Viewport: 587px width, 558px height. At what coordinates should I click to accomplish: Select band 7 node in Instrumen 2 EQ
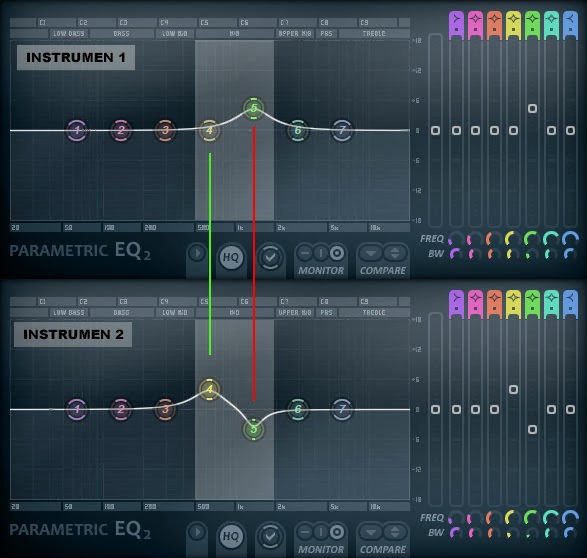pos(342,409)
